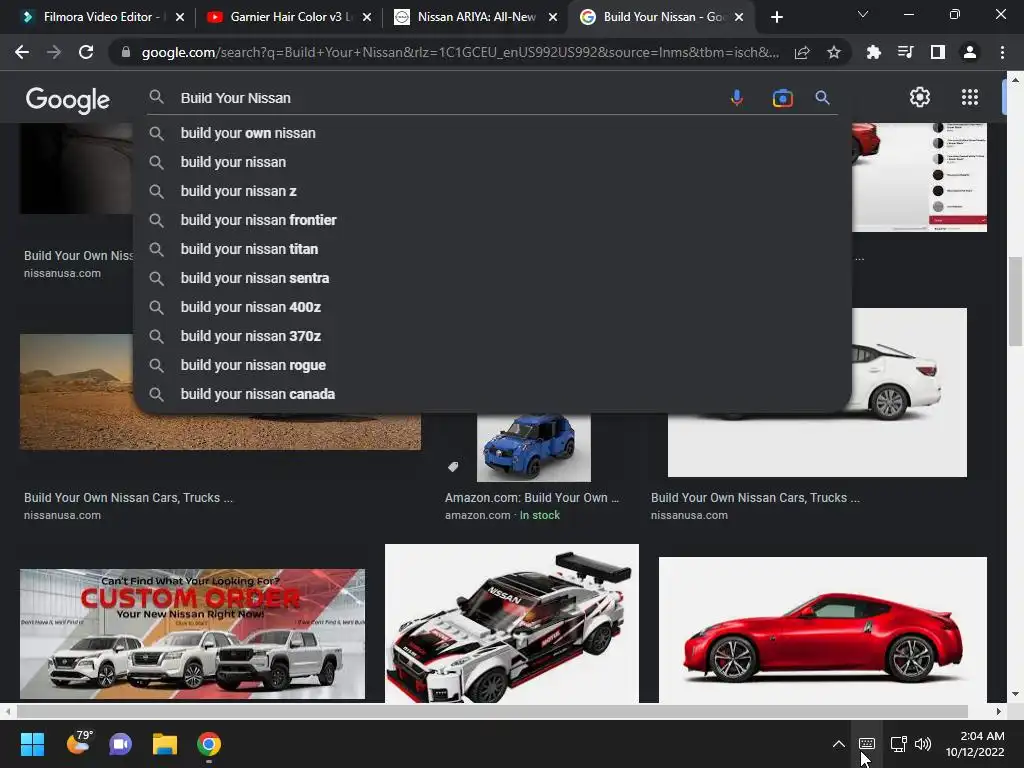Click amazon.com In stock source link

tap(502, 515)
